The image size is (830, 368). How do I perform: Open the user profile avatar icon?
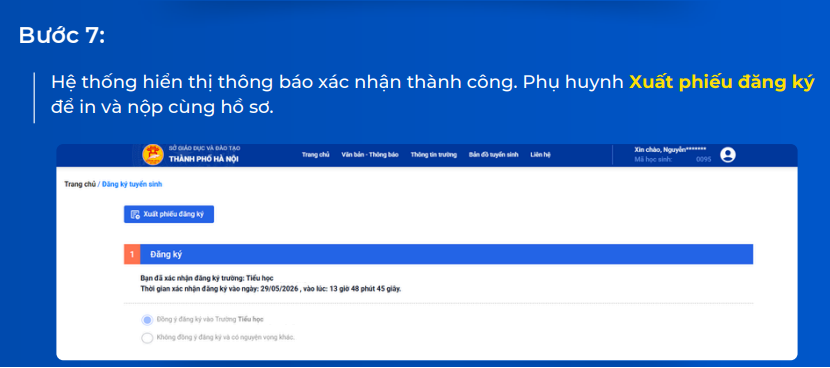click(x=728, y=155)
